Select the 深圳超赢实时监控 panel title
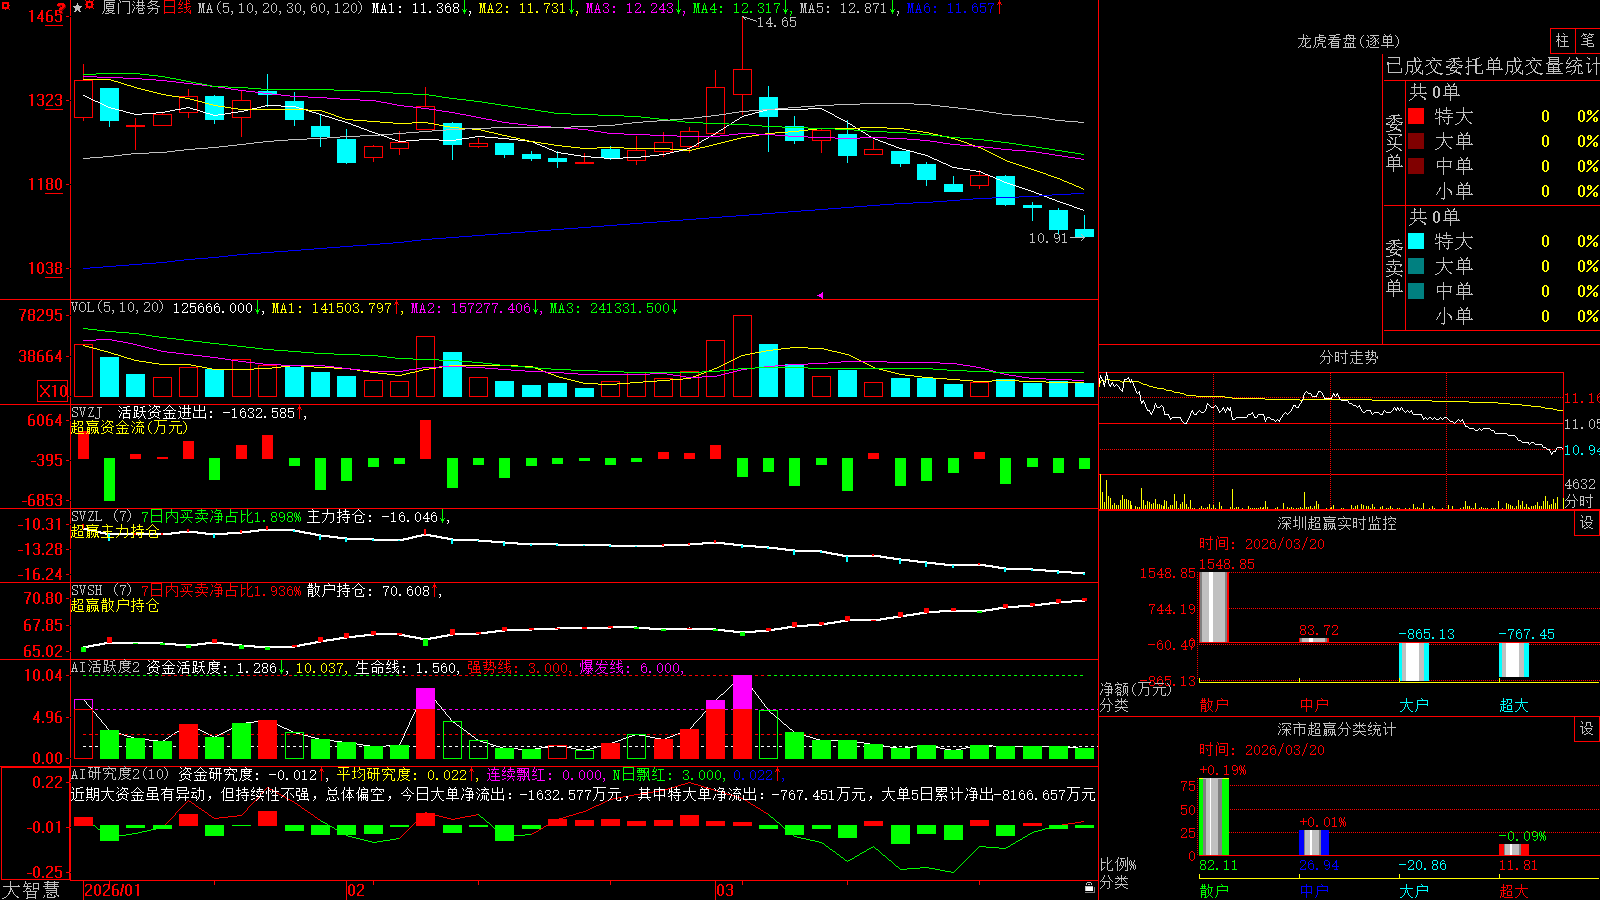Screen dimensions: 1600x900 point(1336,523)
